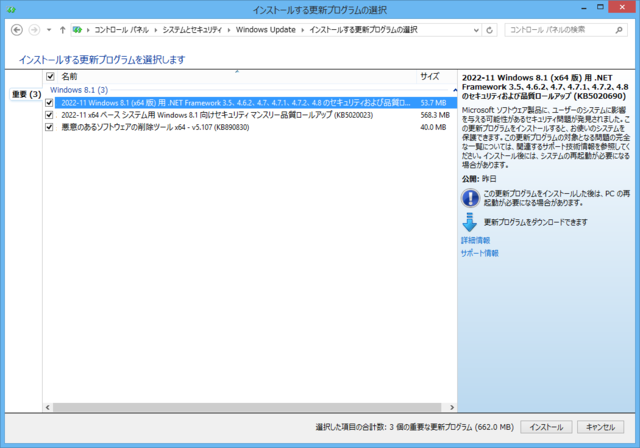Open the サポート情報 link
640x448 pixels.
480,253
